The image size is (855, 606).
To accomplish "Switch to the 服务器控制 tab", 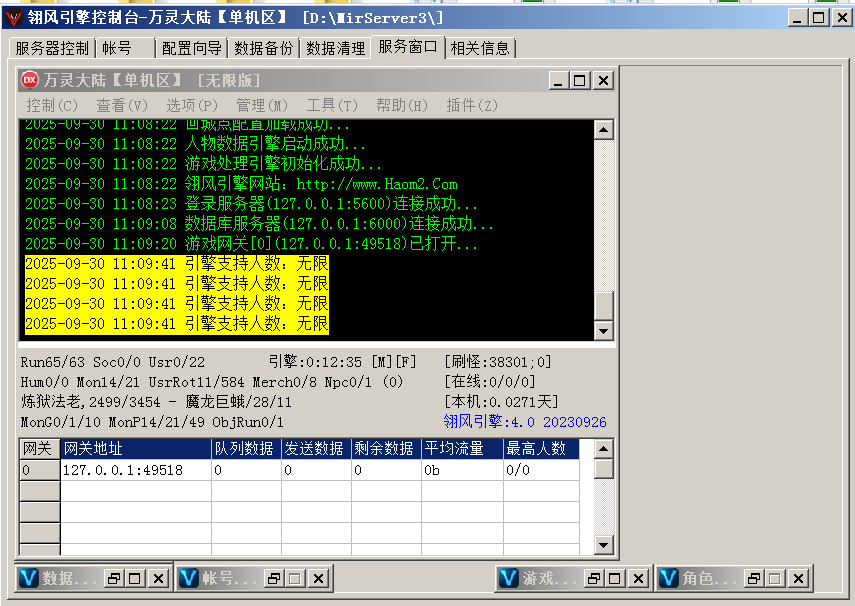I will point(52,47).
